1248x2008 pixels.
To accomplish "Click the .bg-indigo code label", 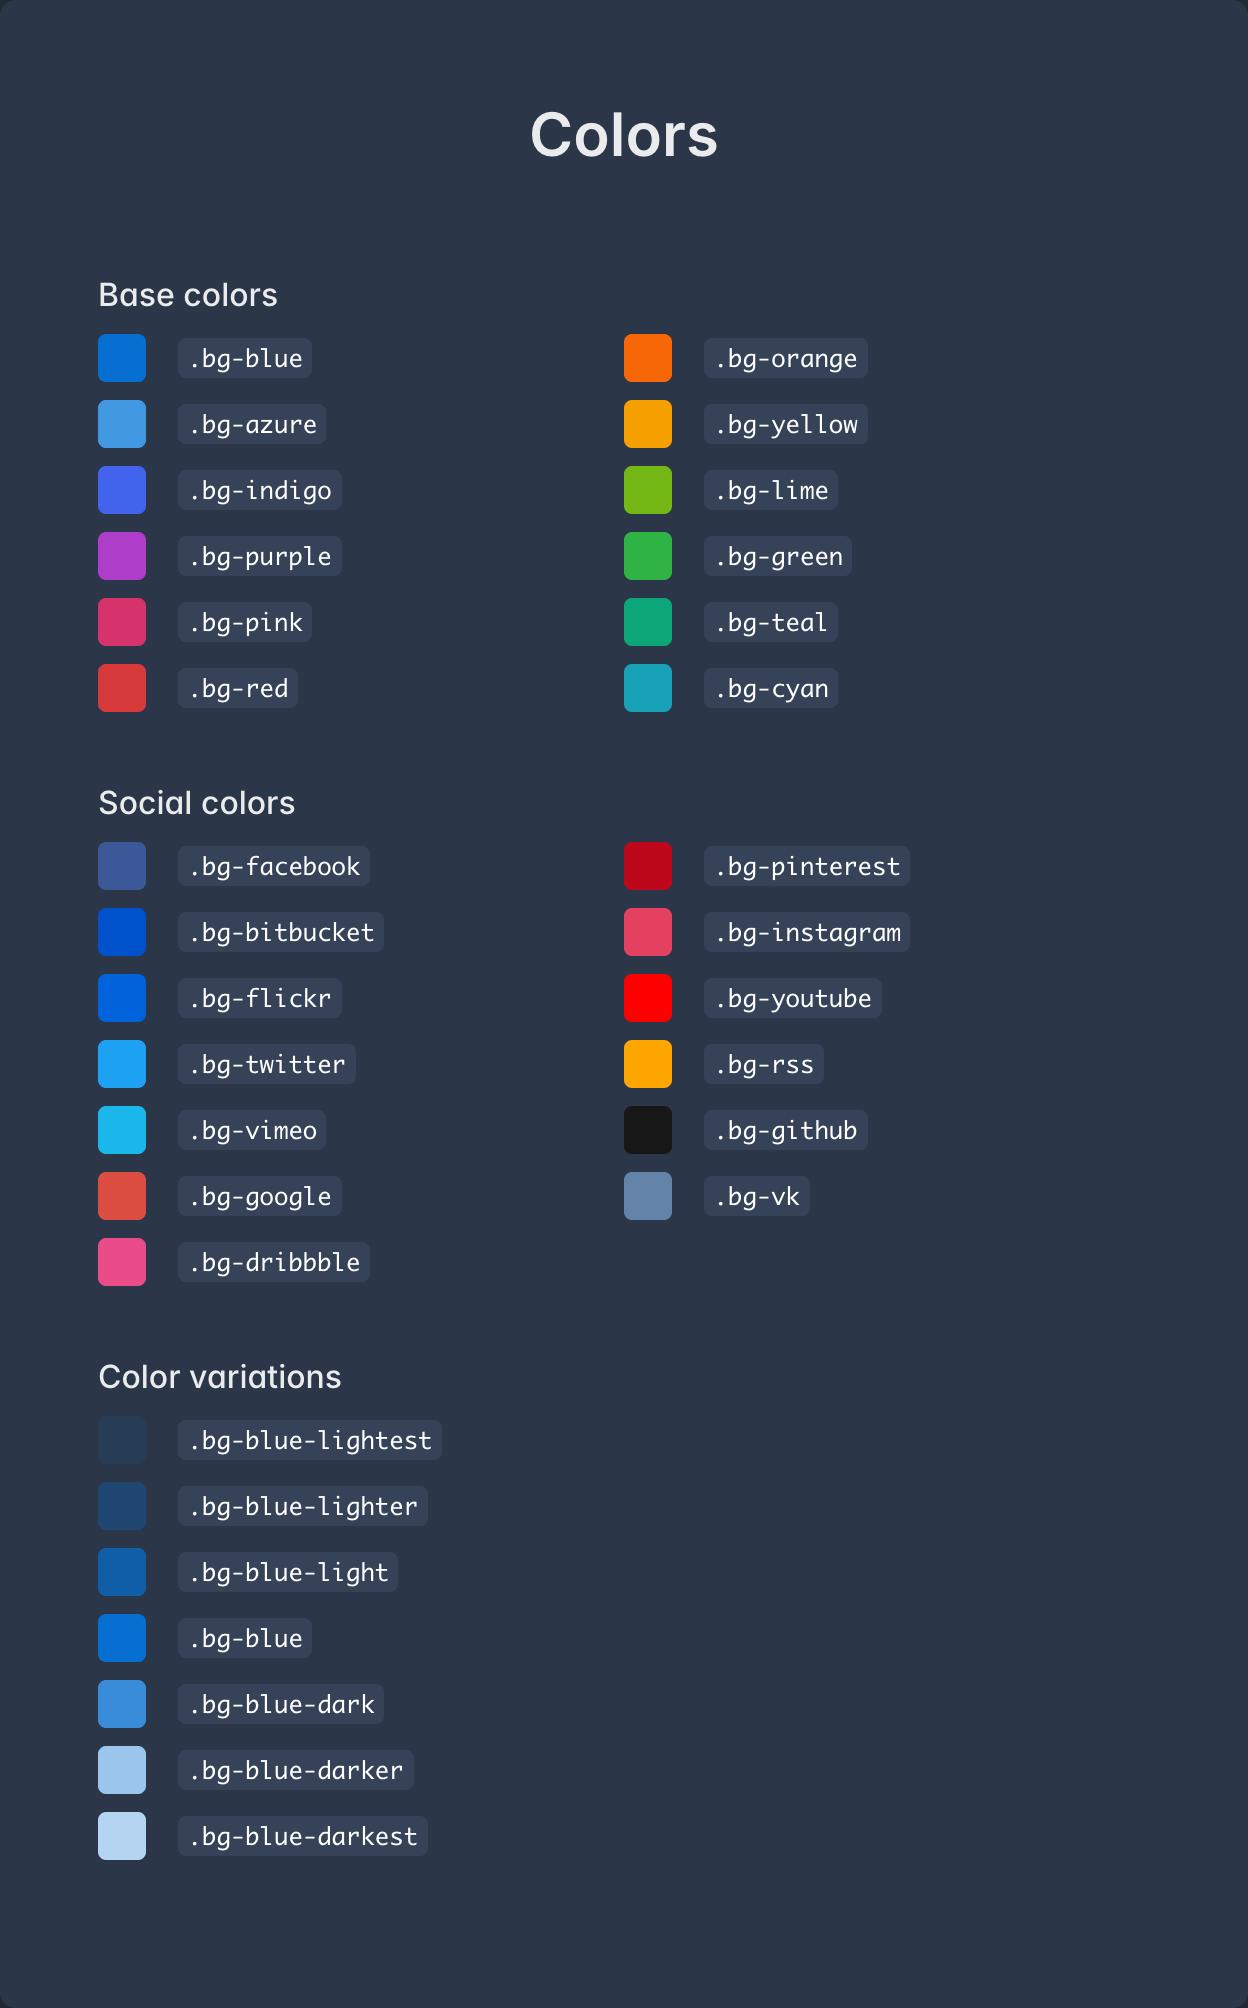I will click(260, 490).
